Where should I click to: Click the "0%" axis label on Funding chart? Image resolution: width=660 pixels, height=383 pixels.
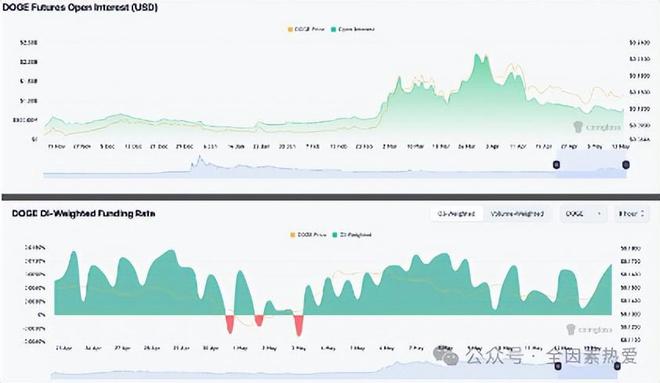click(41, 314)
